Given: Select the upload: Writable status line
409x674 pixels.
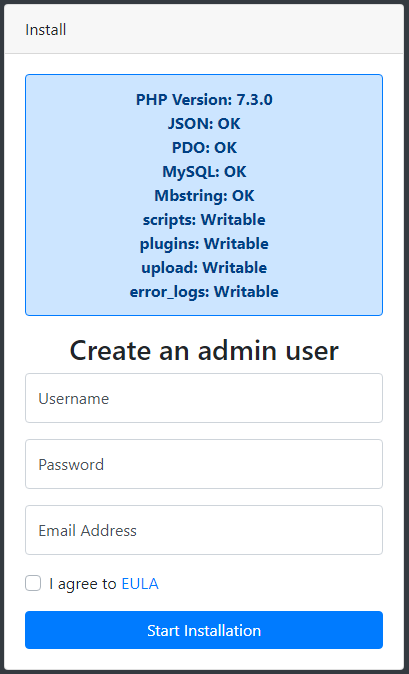Looking at the screenshot, I should pyautogui.click(x=204, y=268).
